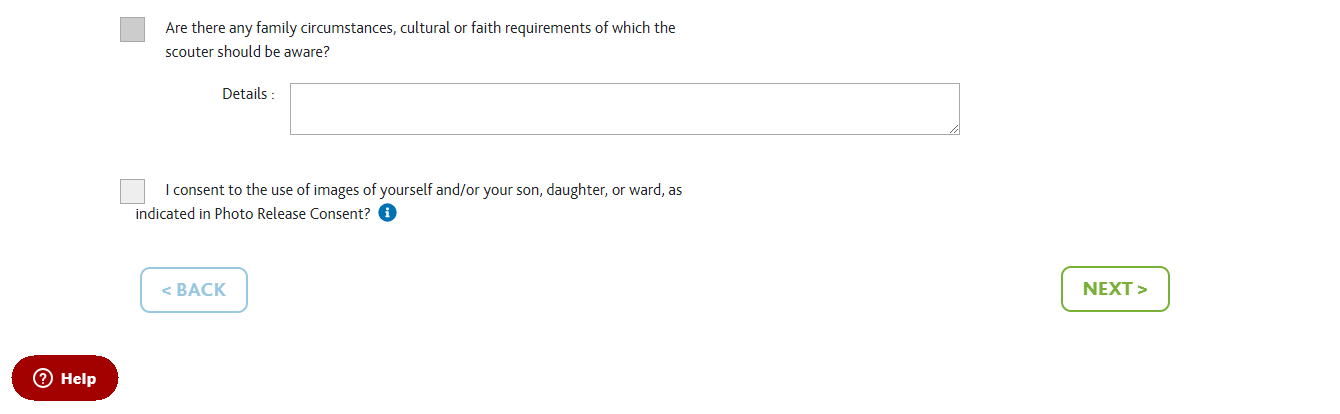Focus the empty box beside Details label
Screen dimensions: 1340x414
[x=625, y=109]
